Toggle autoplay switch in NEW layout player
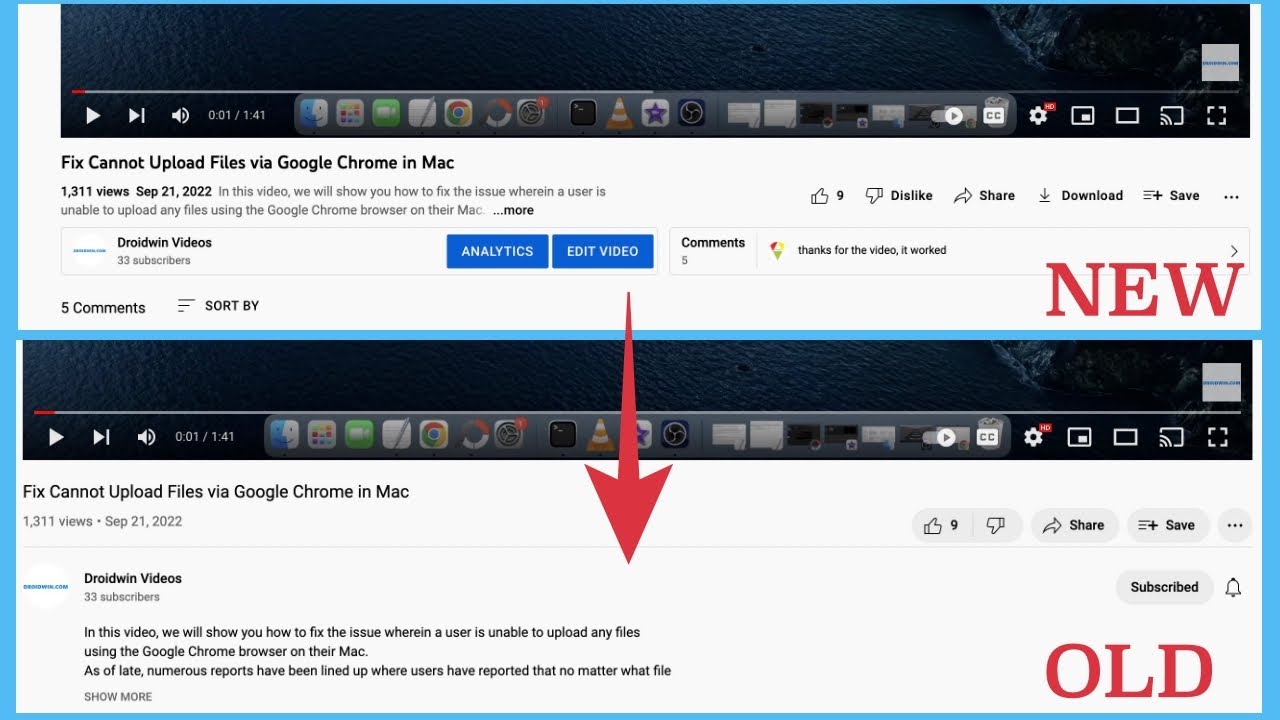This screenshot has width=1280, height=720. 948,116
